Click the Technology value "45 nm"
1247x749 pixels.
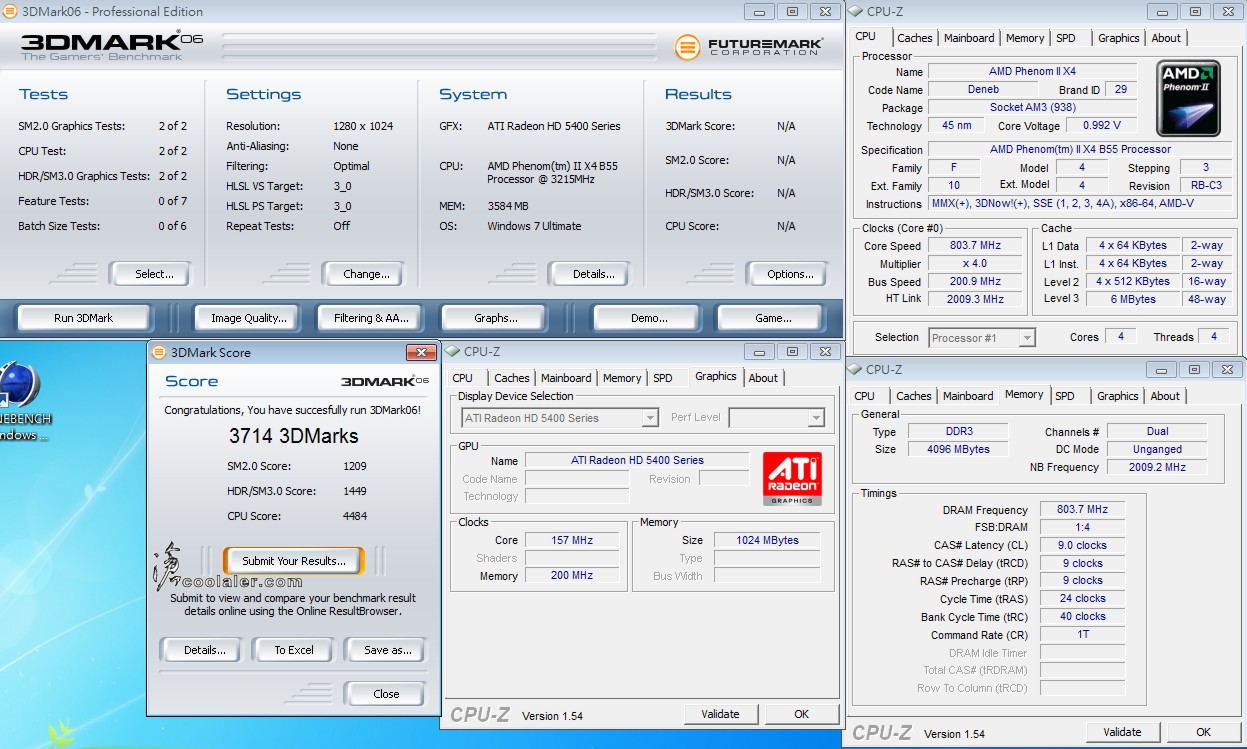click(x=956, y=126)
